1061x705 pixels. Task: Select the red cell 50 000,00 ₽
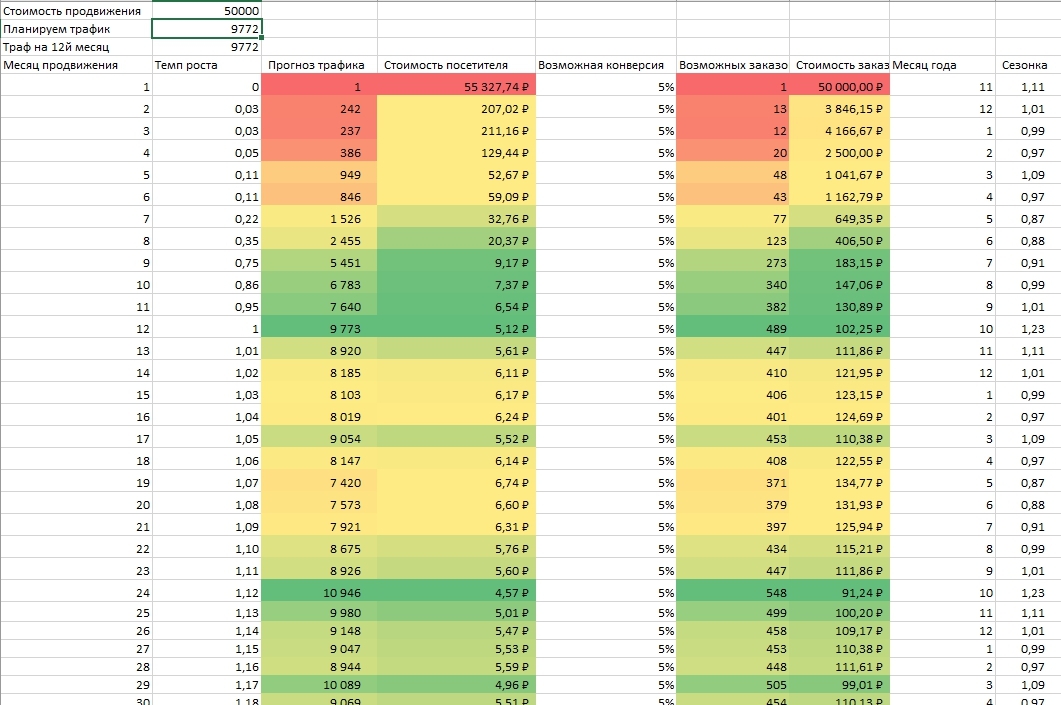[839, 87]
